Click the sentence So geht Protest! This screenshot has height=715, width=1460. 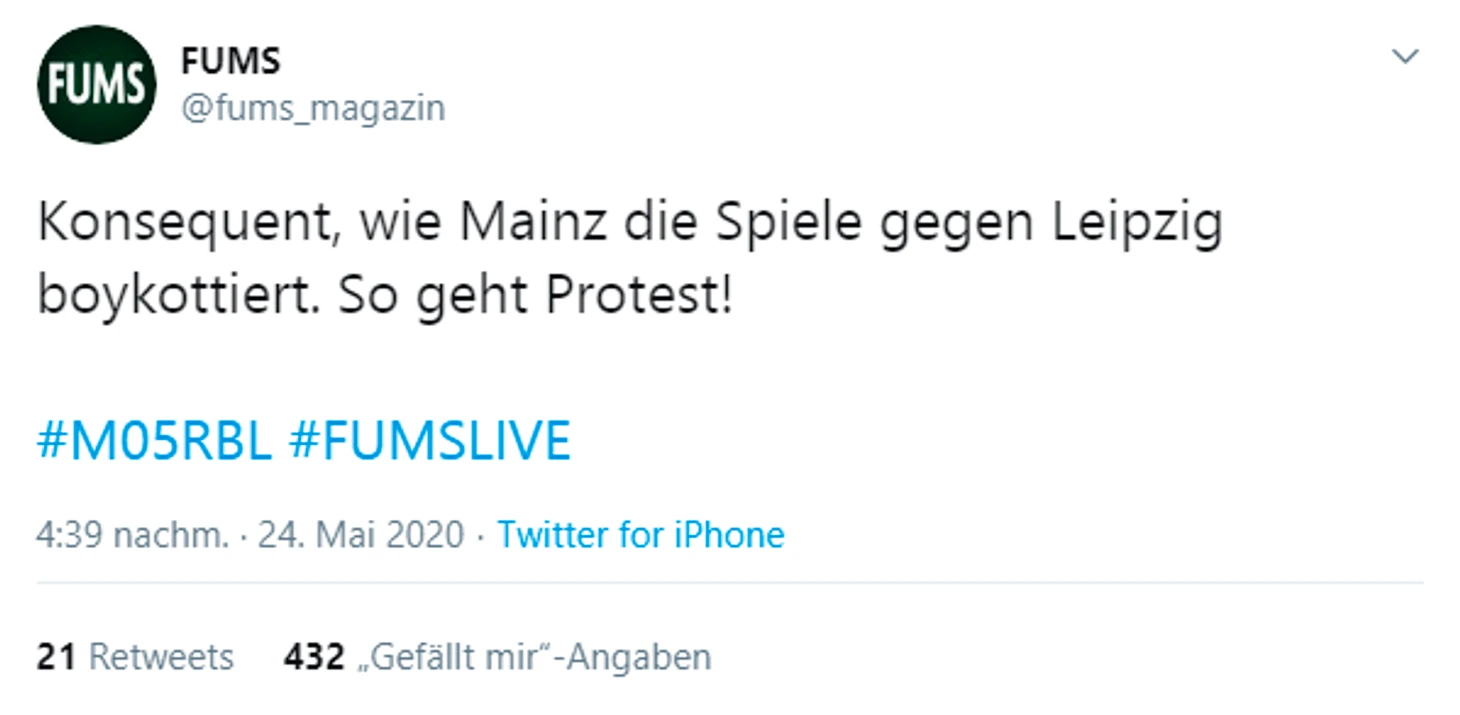click(535, 297)
